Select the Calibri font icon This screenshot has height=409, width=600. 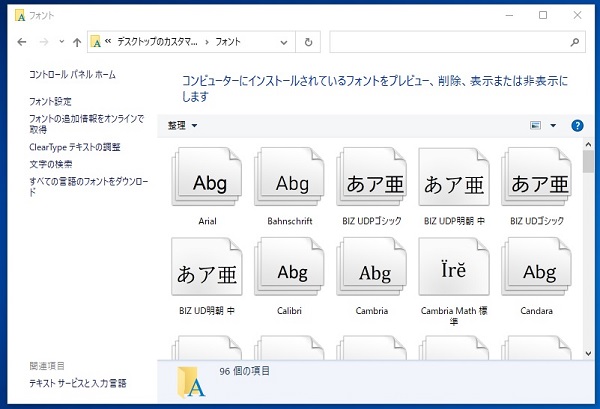click(289, 267)
